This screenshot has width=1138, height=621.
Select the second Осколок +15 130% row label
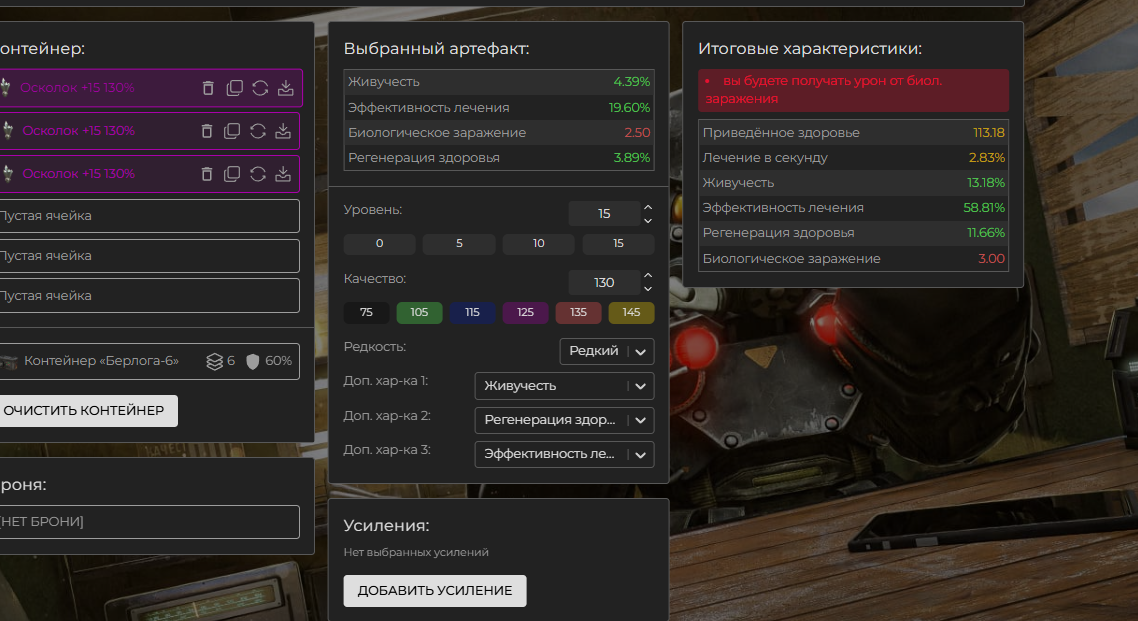tap(78, 131)
